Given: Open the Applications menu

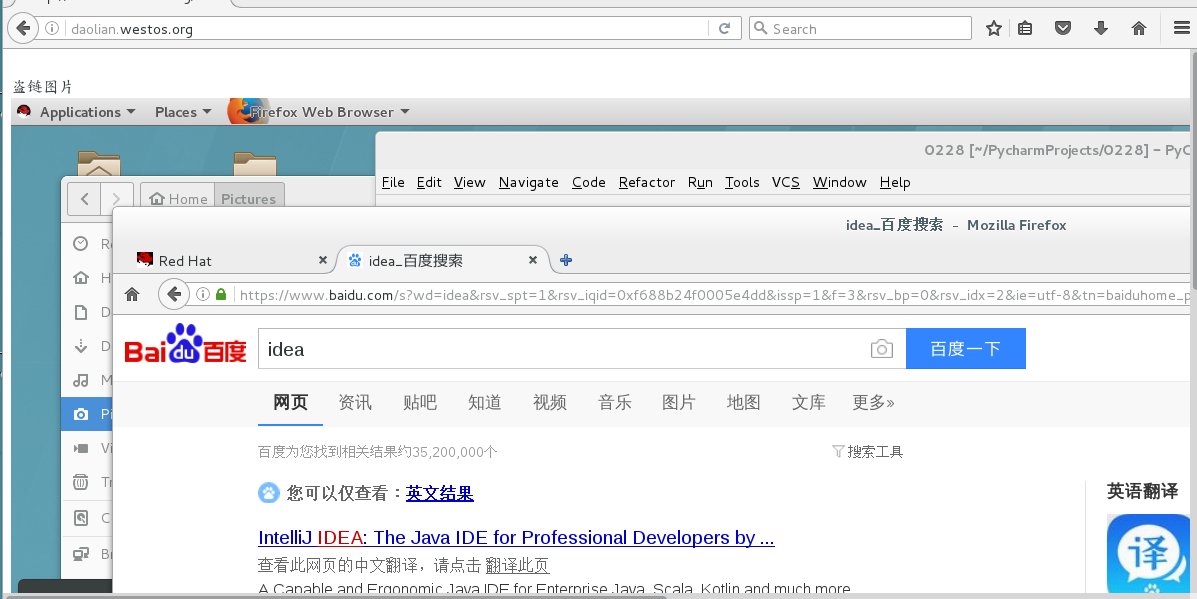Looking at the screenshot, I should point(87,112).
